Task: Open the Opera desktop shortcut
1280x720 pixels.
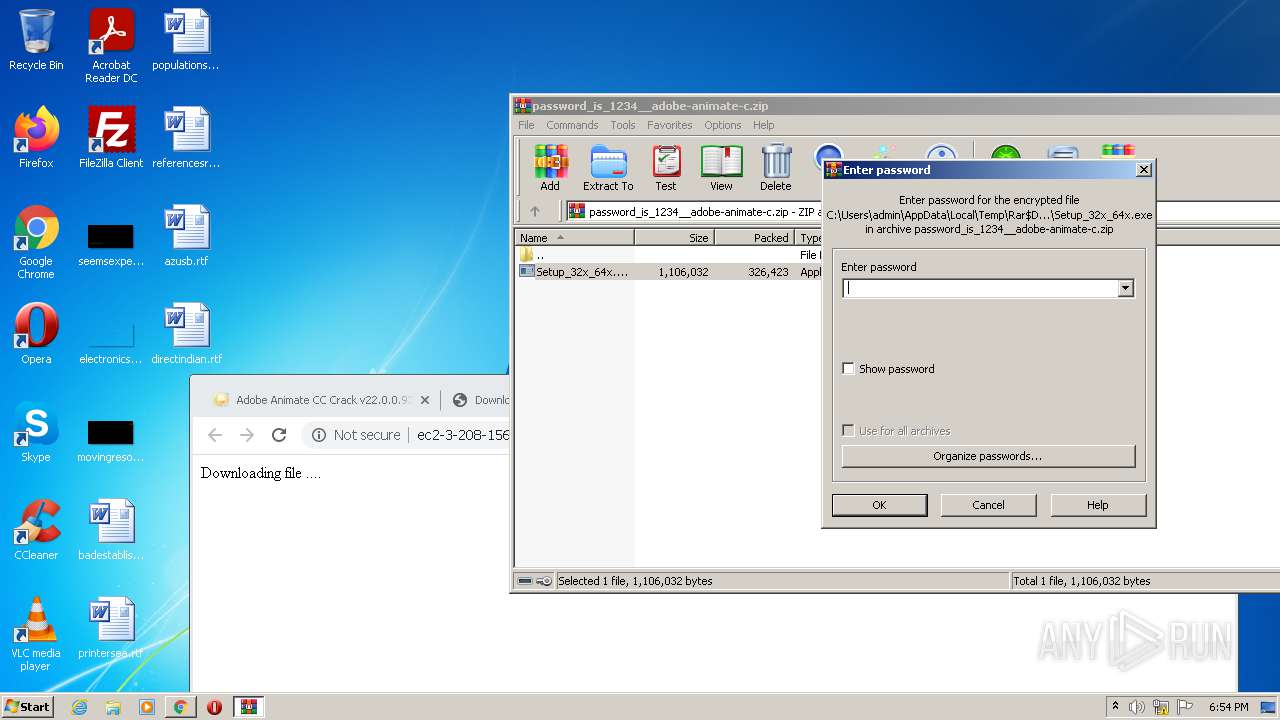Action: (36, 334)
